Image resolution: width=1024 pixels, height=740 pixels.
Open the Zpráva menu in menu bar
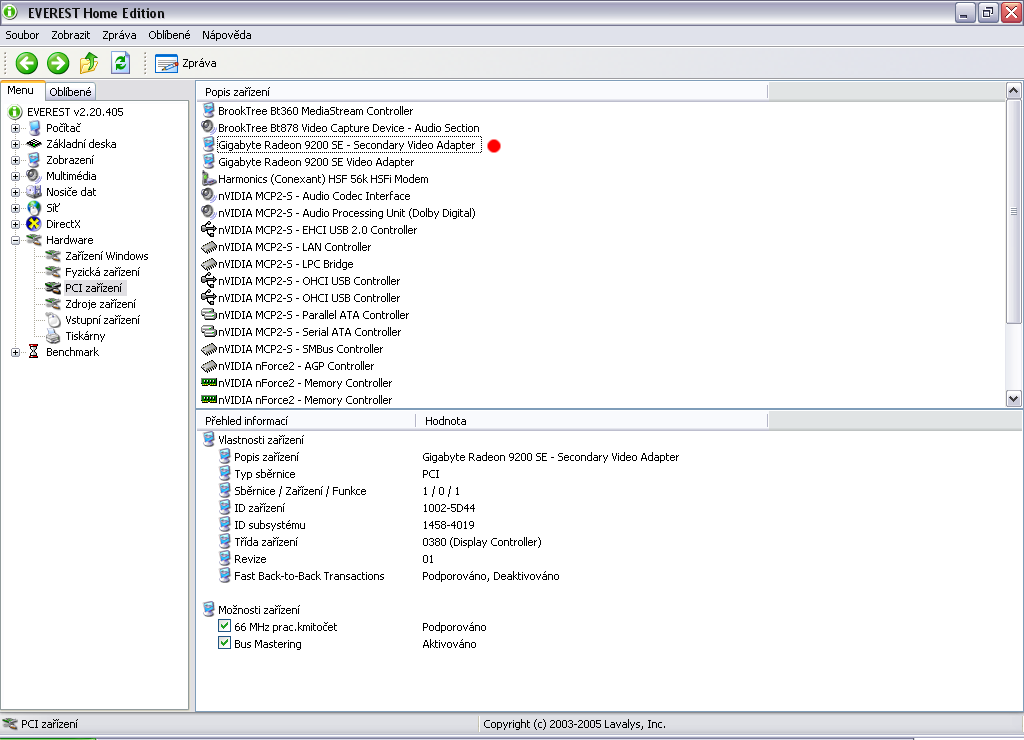pos(119,35)
